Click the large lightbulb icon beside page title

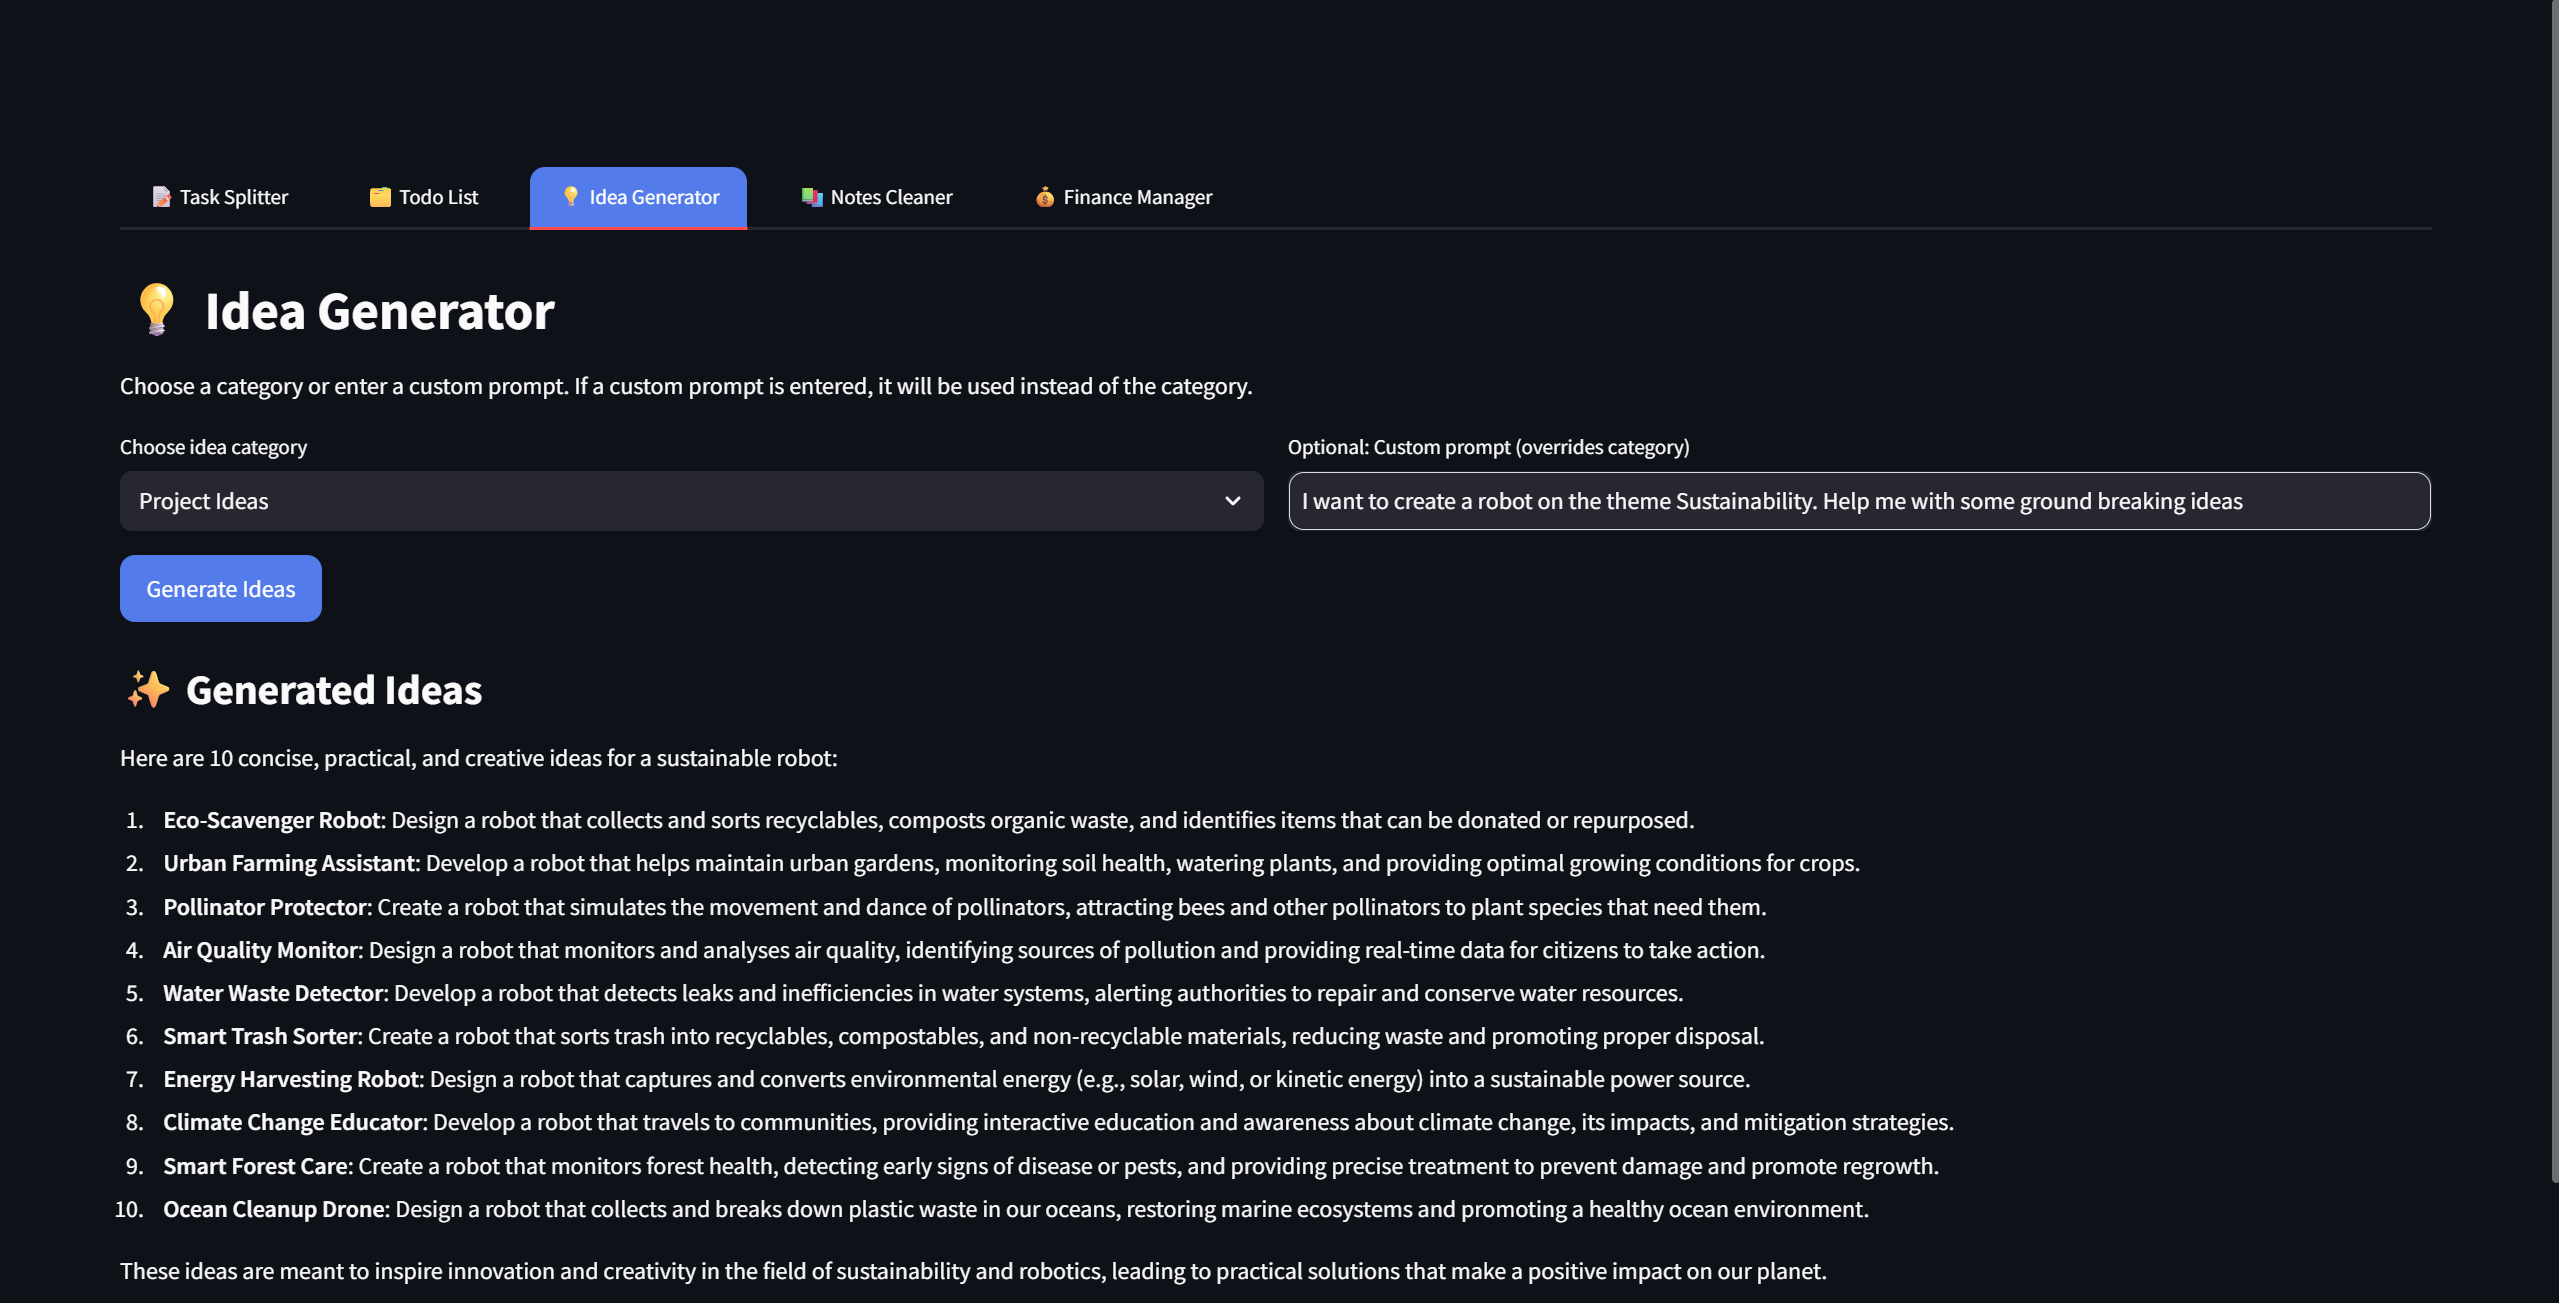tap(156, 310)
